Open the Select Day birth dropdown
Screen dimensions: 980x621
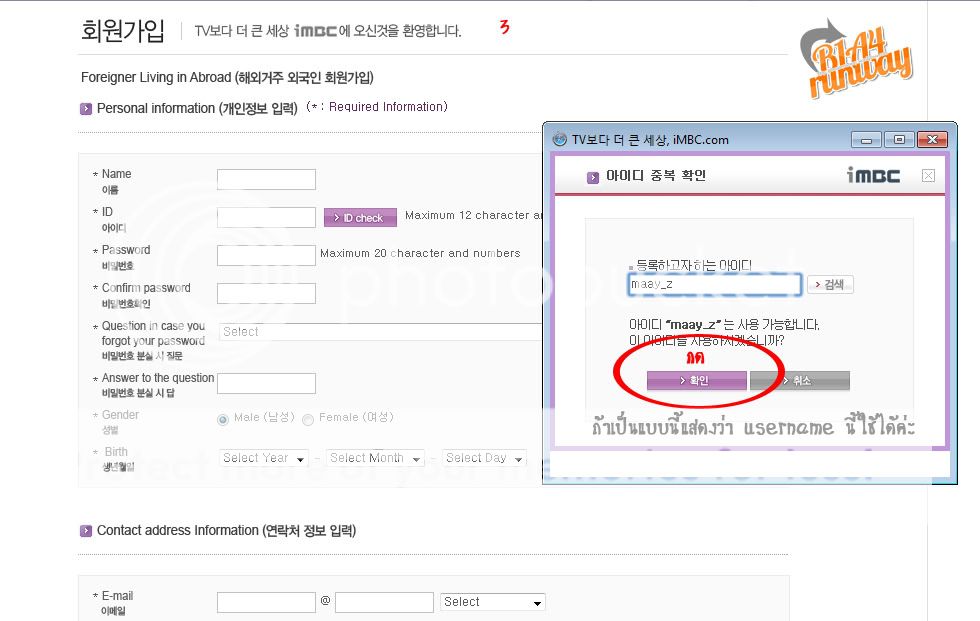point(485,459)
